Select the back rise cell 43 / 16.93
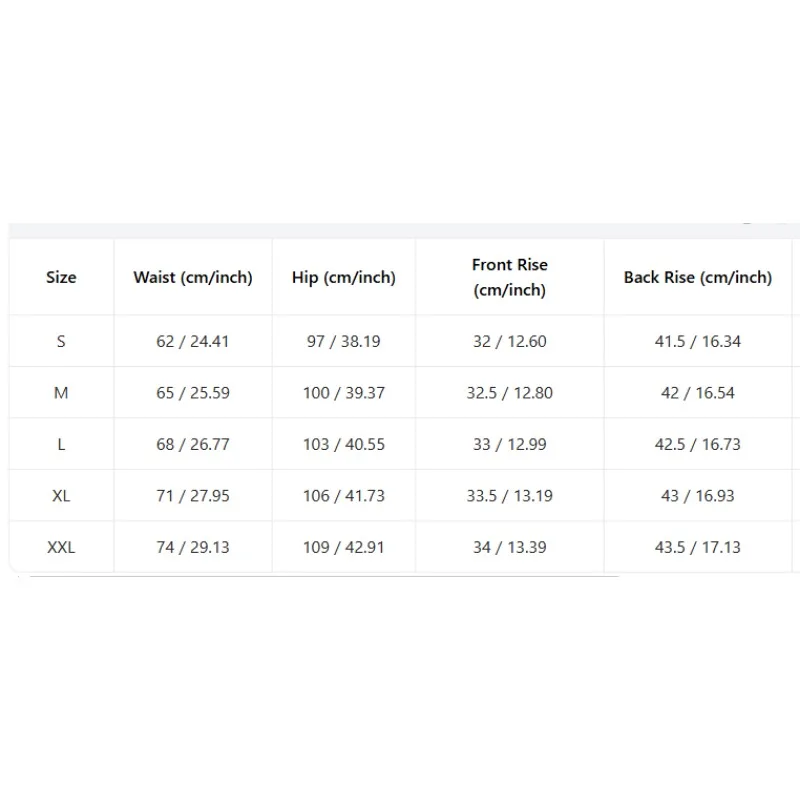 point(698,495)
